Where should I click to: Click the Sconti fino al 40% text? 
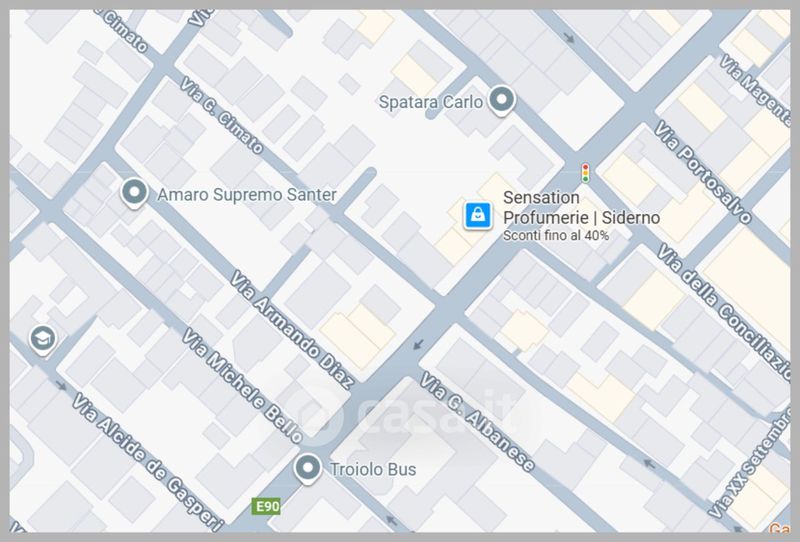click(556, 235)
